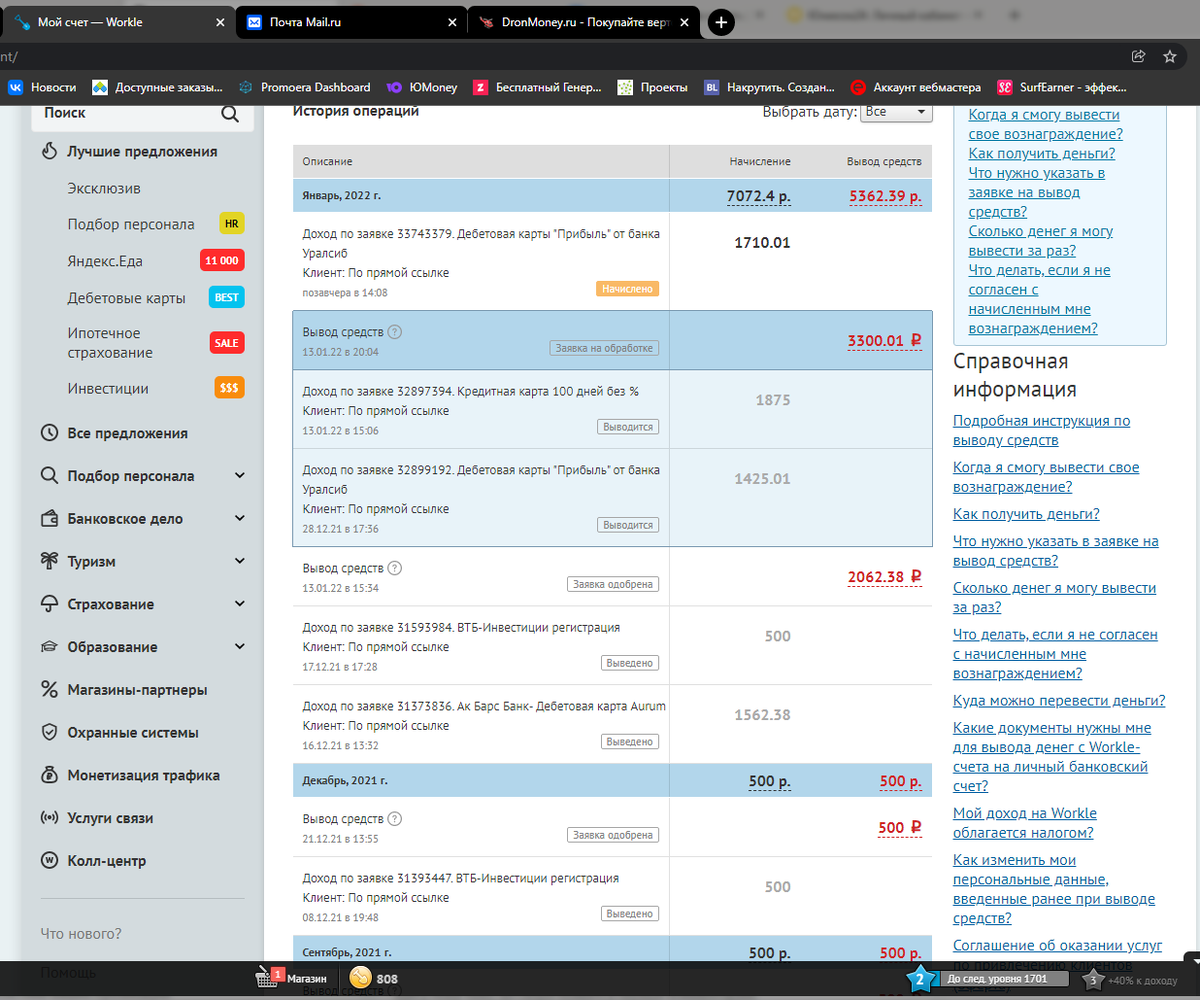Open Сколько денег я могу вывести reference link
The width and height of the screenshot is (1200, 1000).
(1054, 597)
